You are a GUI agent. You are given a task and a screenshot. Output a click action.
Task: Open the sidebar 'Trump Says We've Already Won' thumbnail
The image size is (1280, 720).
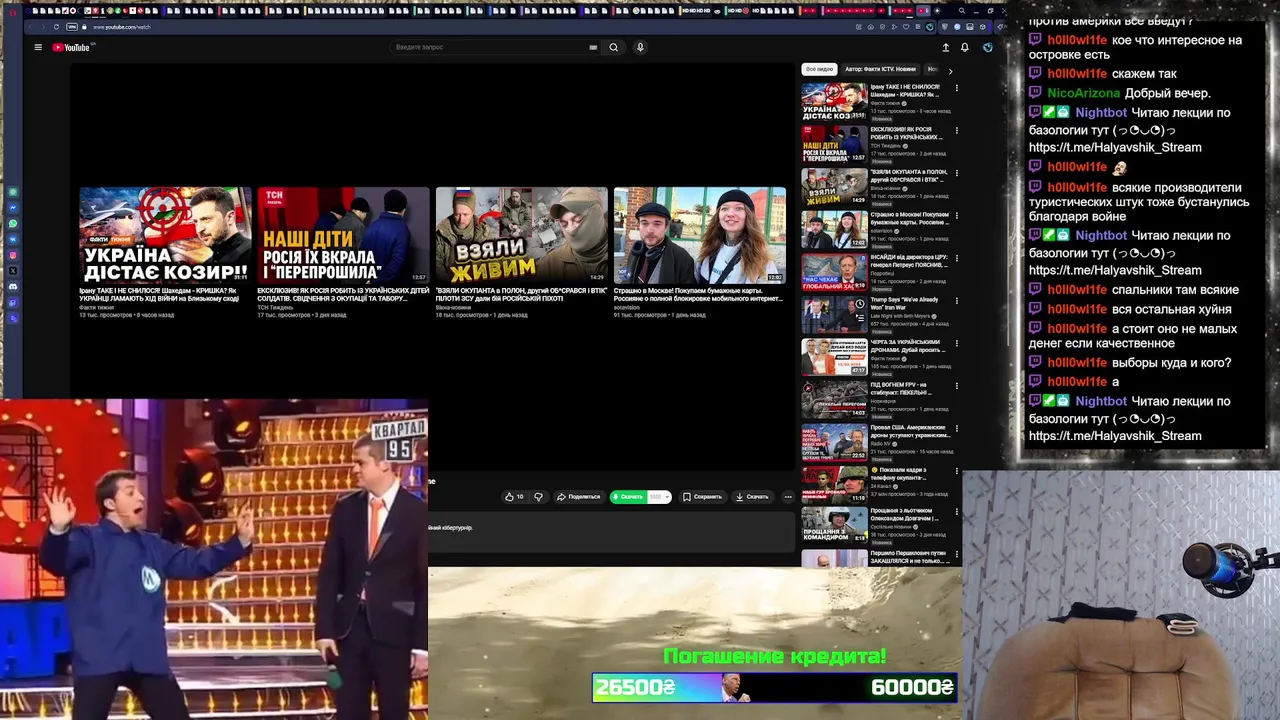pos(834,314)
